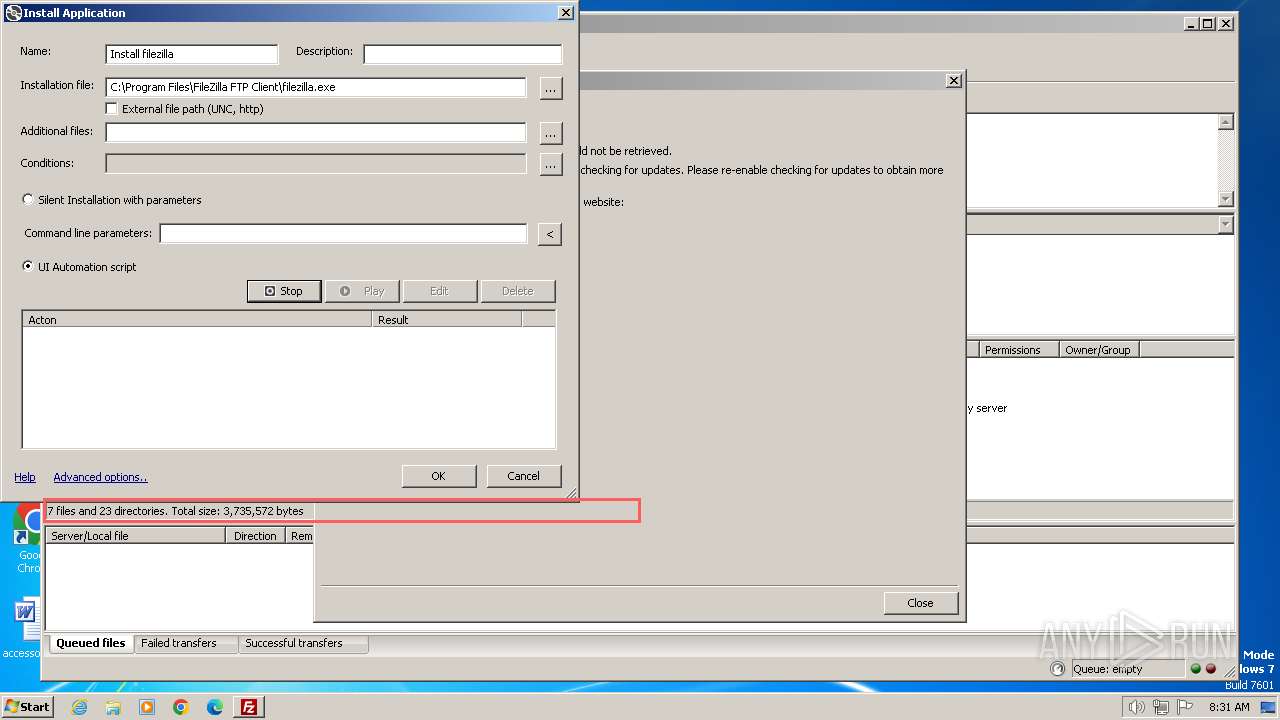
Task: Close the update dialog using X button
Action: pos(953,80)
